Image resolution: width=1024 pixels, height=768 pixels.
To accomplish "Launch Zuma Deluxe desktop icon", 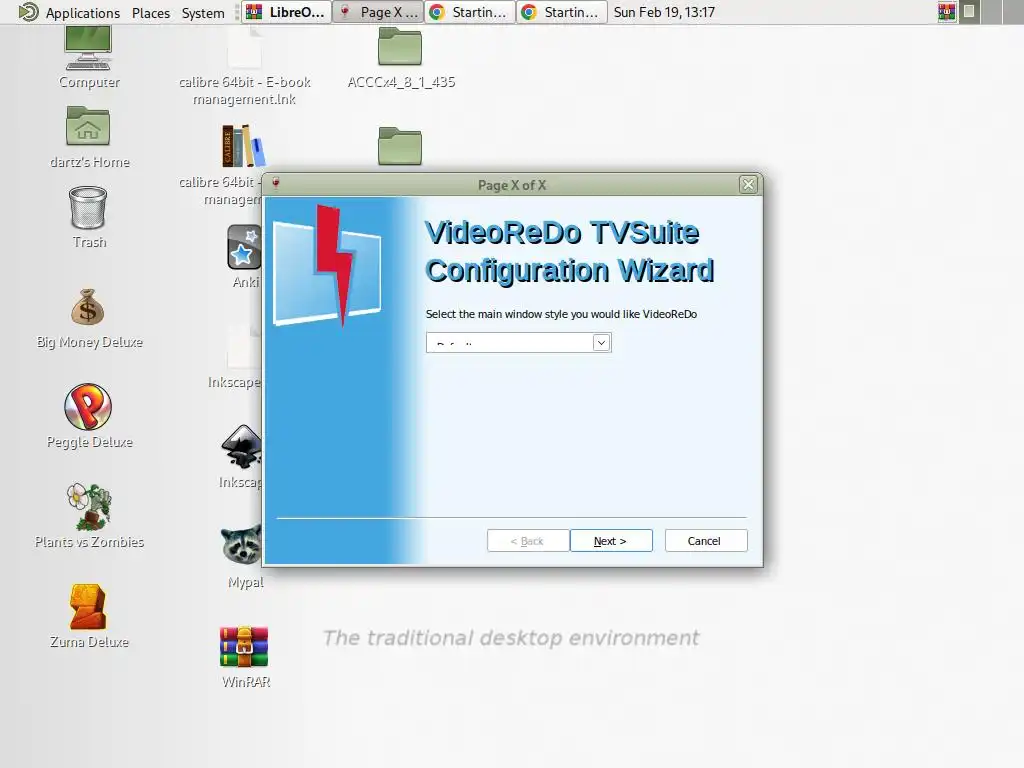I will (x=88, y=606).
